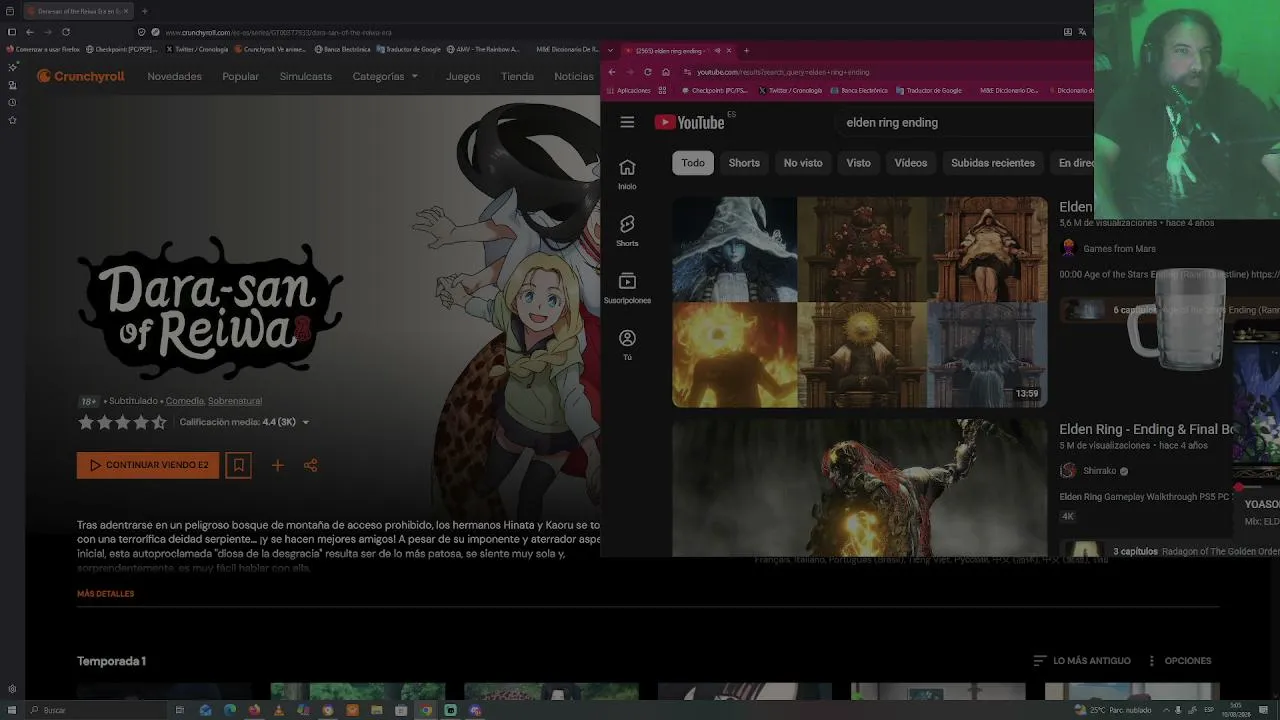Open a new tab in the Firefox window
This screenshot has height=720, width=1280.
(144, 11)
